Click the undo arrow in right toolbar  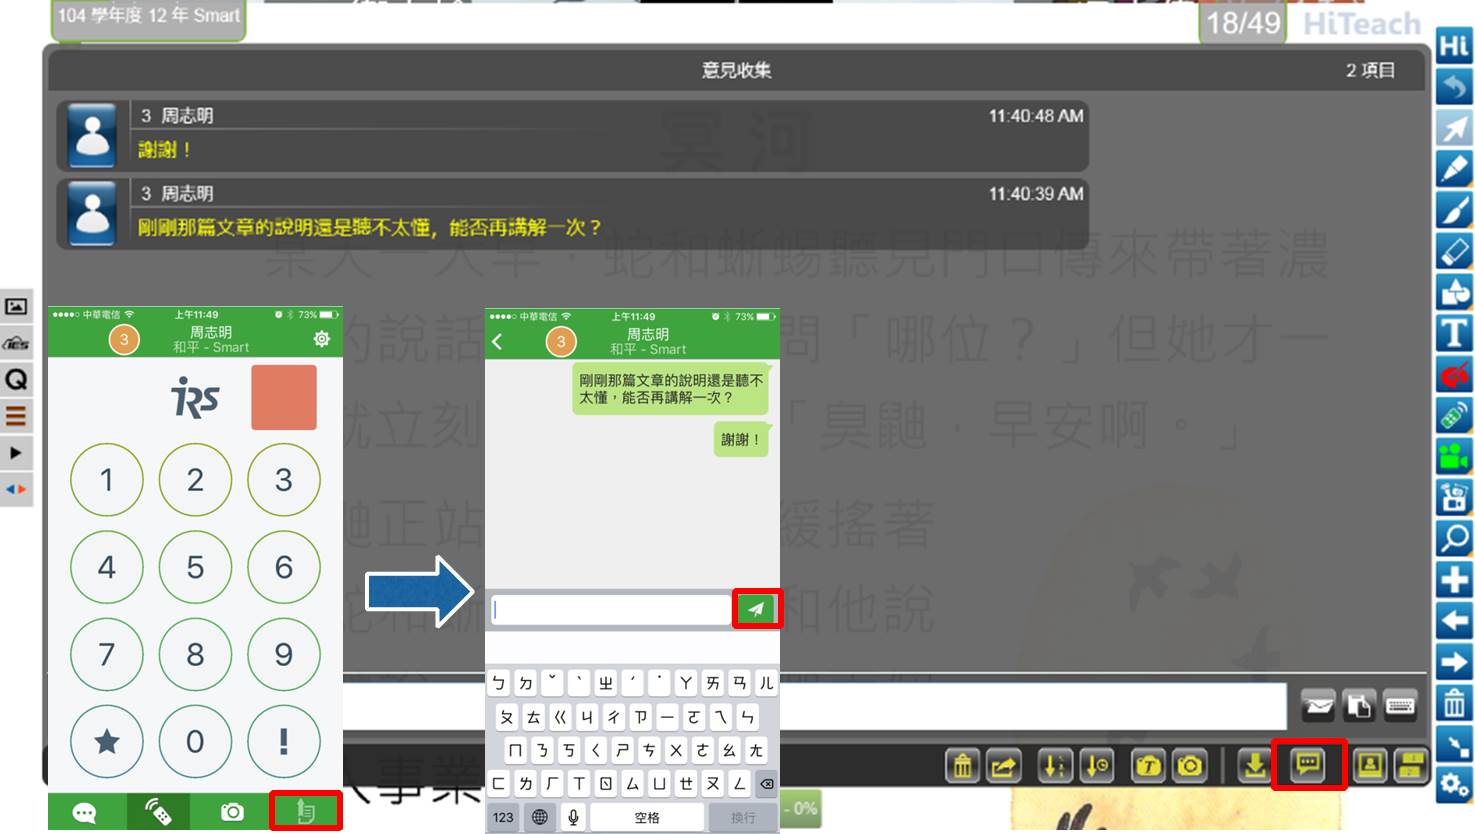(x=1454, y=87)
